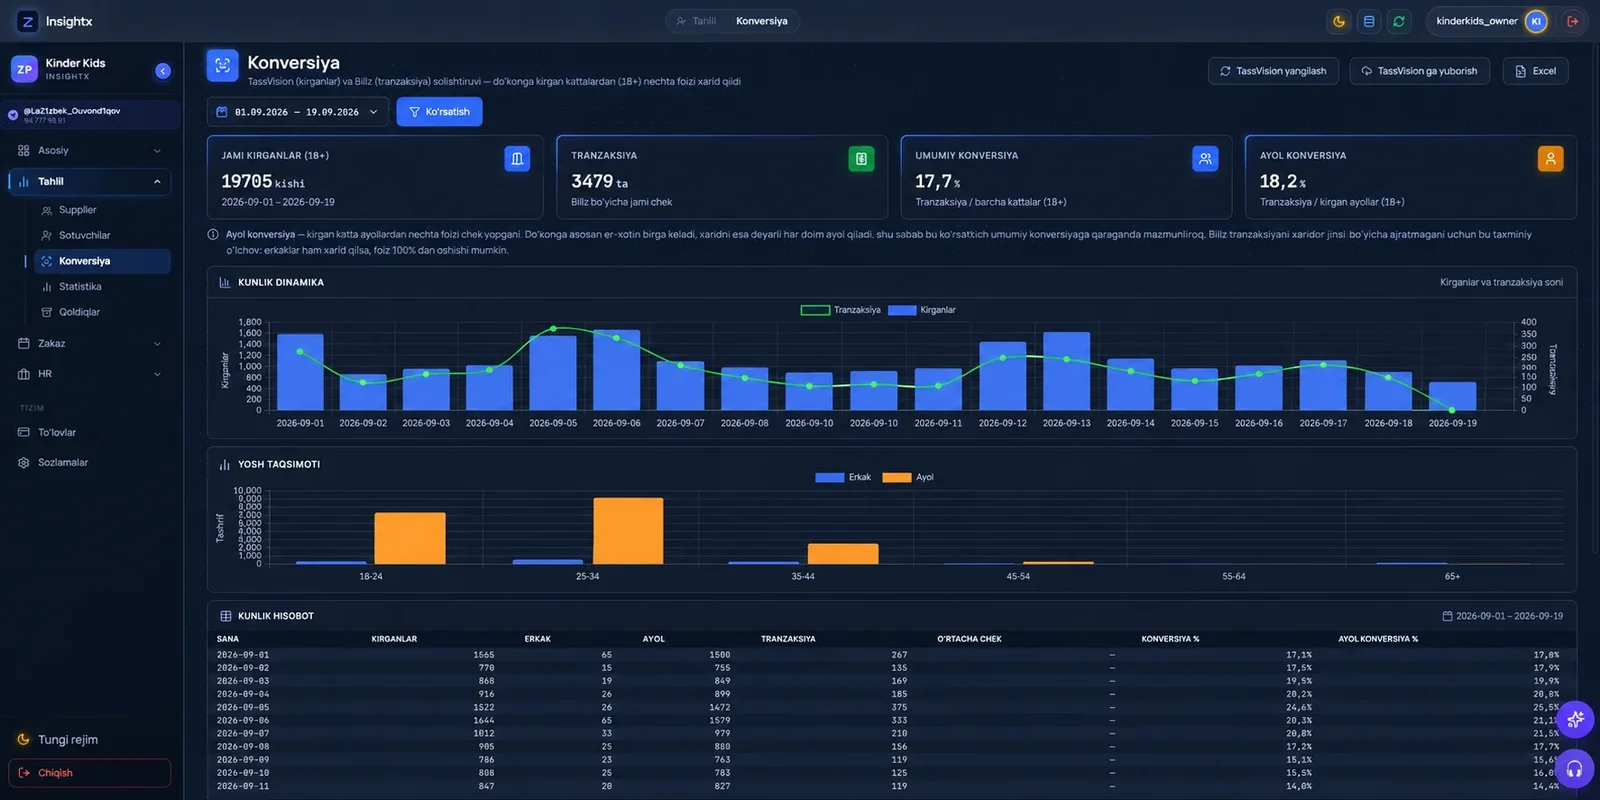The image size is (1600, 800).
Task: Click the Ko'rsatish filter button
Action: [439, 112]
